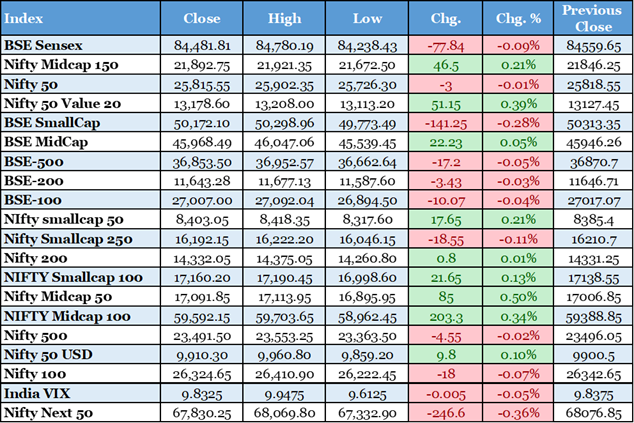
Task: Select the Nifty Next 50 row label
Action: pyautogui.click(x=52, y=410)
